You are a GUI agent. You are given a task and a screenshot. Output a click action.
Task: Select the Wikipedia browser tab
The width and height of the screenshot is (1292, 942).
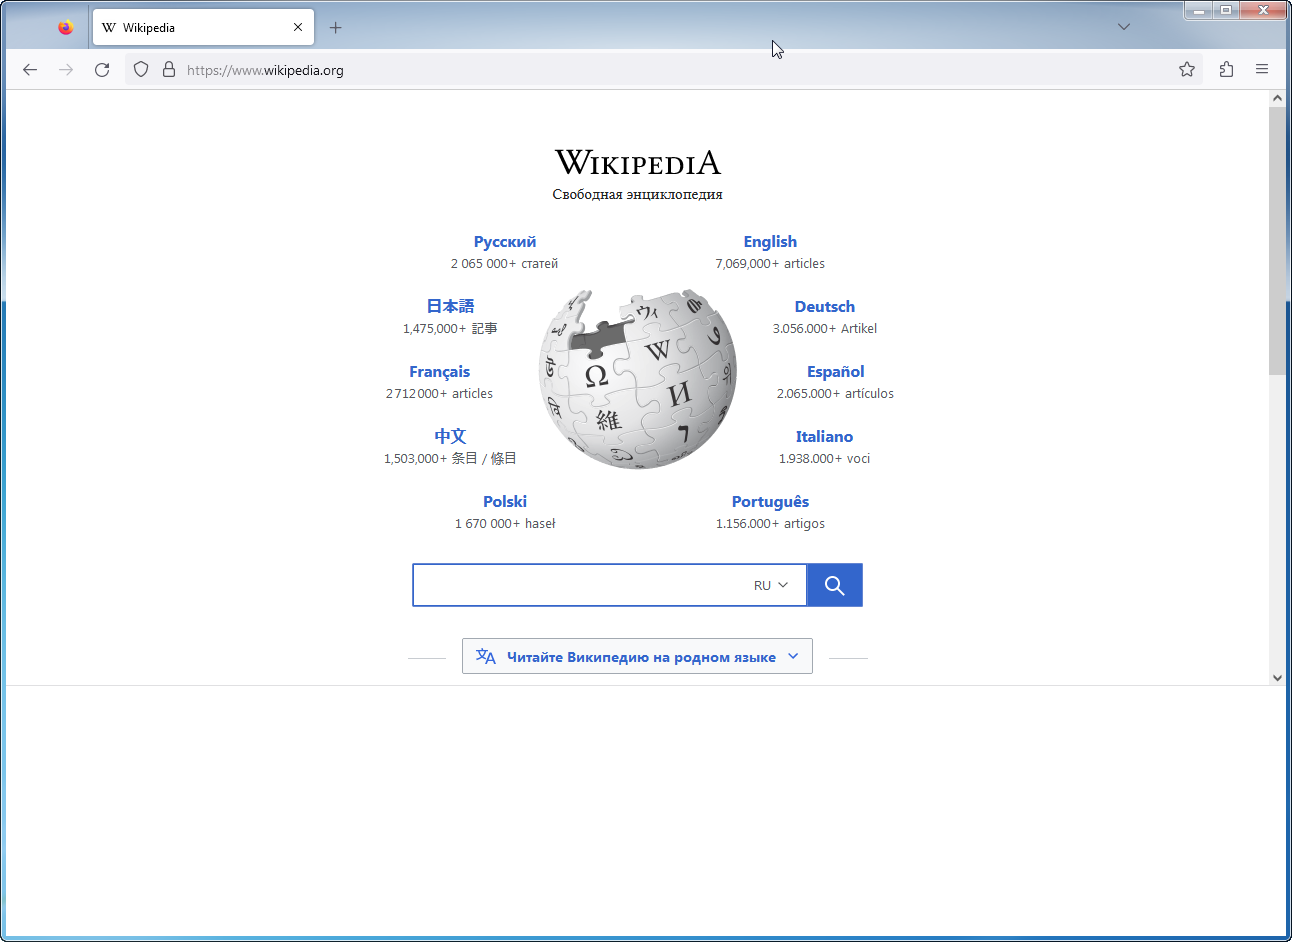(x=190, y=28)
